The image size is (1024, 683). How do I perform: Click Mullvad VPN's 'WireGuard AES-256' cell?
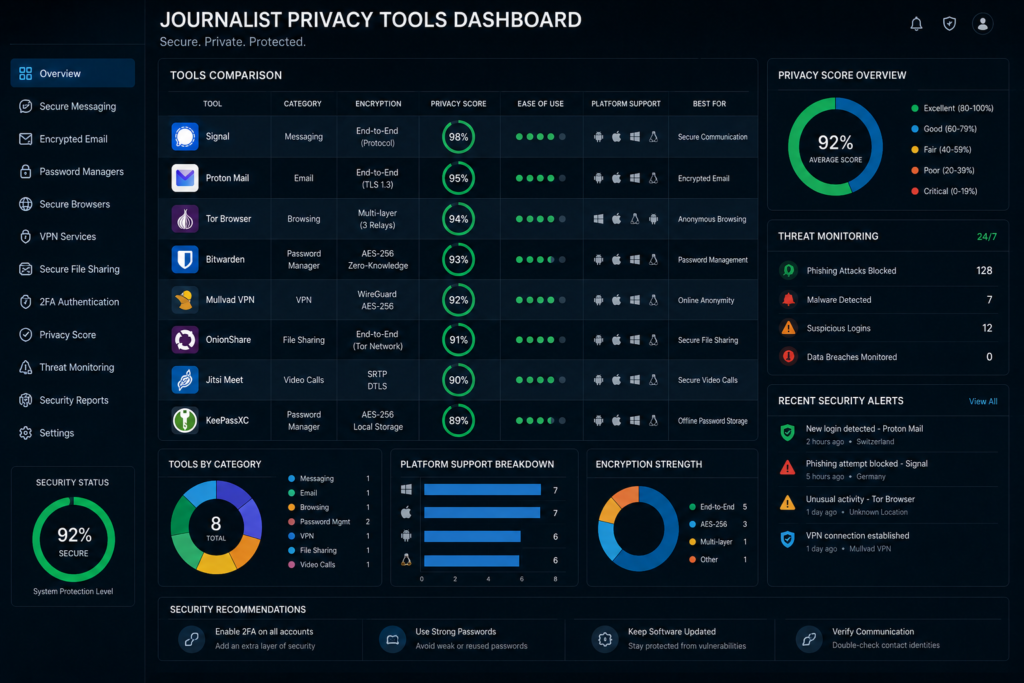[377, 300]
